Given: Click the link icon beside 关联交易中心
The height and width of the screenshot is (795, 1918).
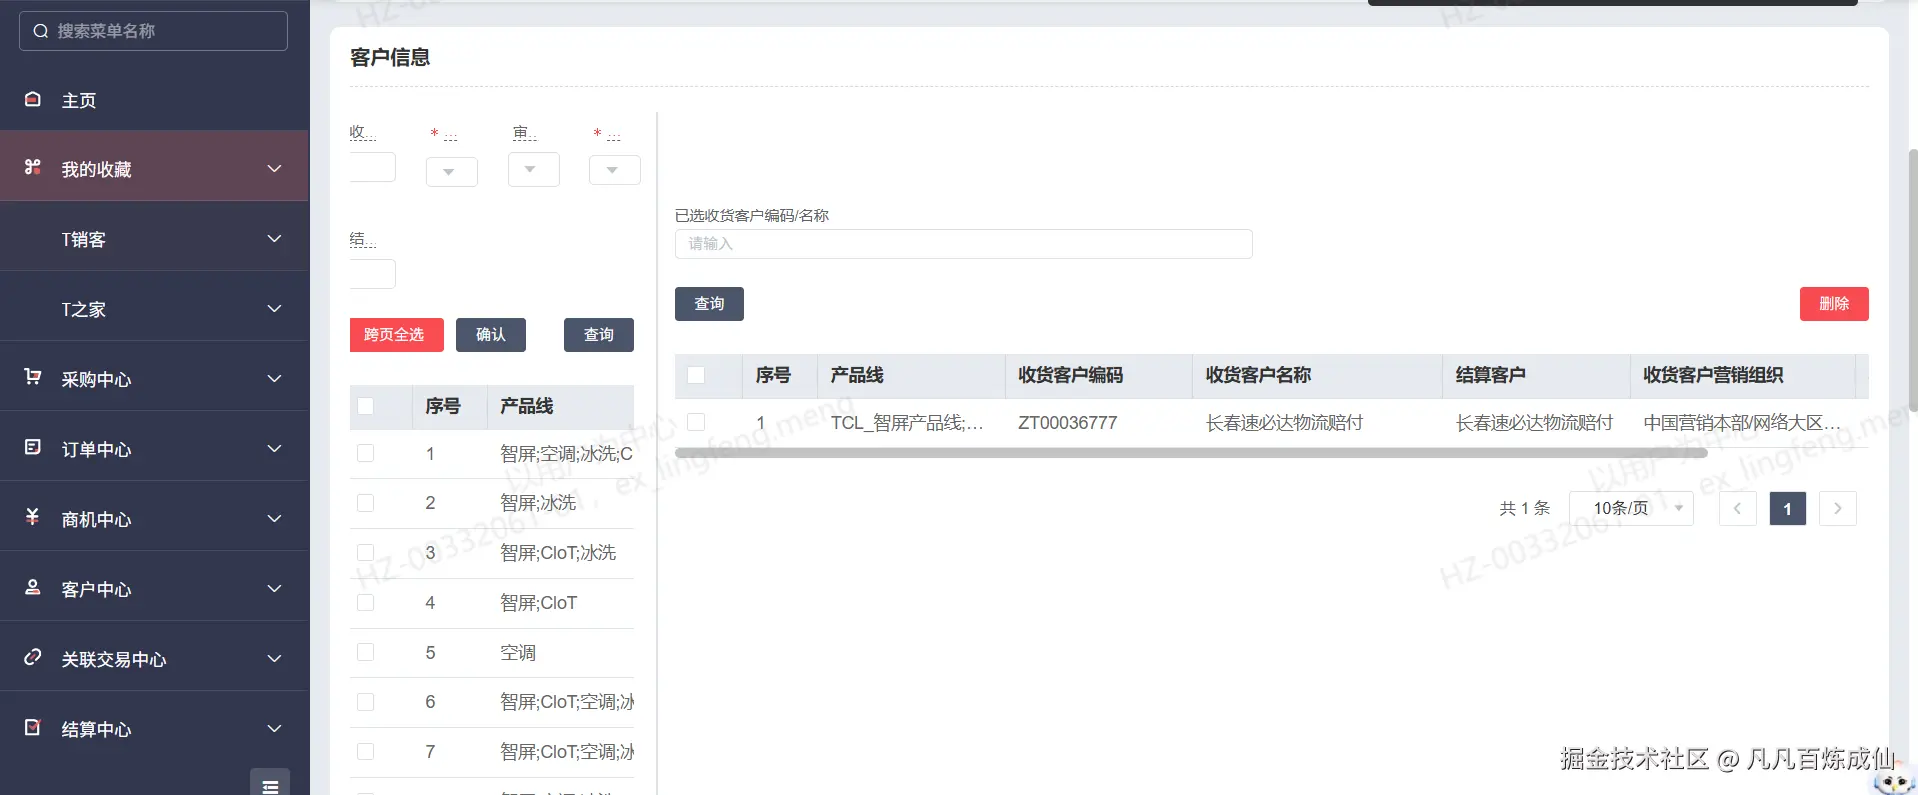Looking at the screenshot, I should [x=33, y=657].
